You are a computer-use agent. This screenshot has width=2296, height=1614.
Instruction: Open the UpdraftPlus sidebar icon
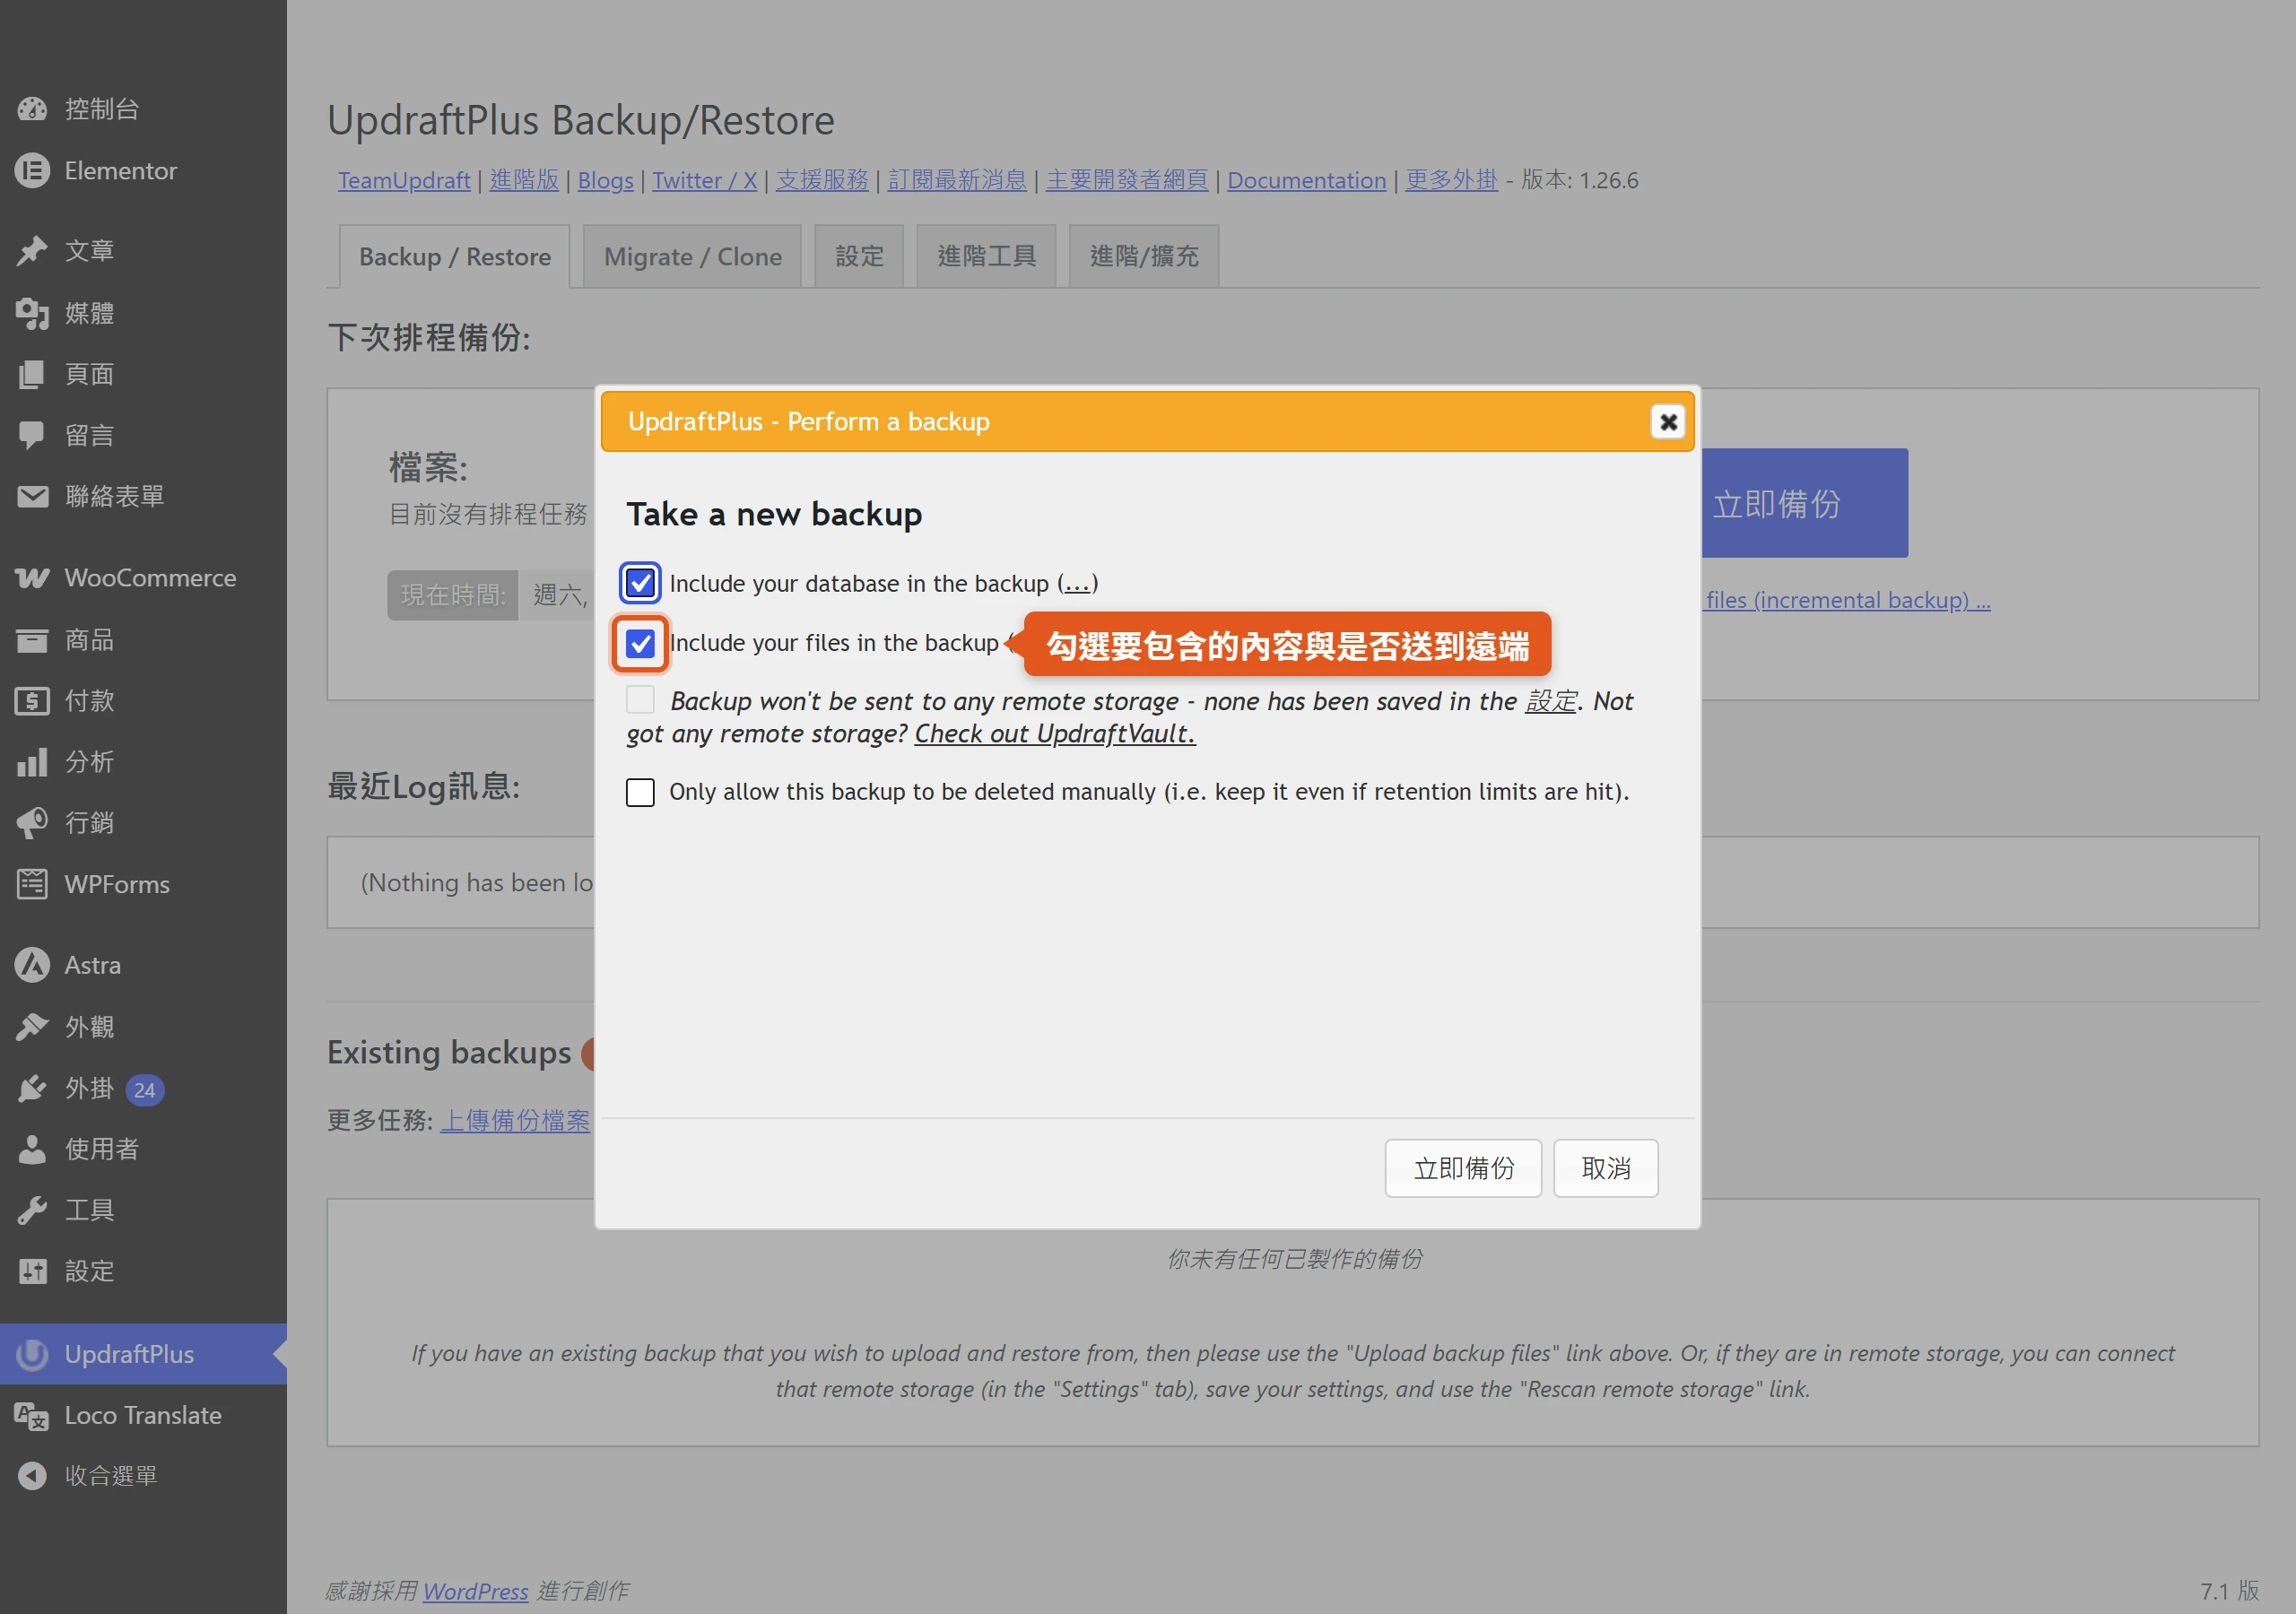click(32, 1354)
